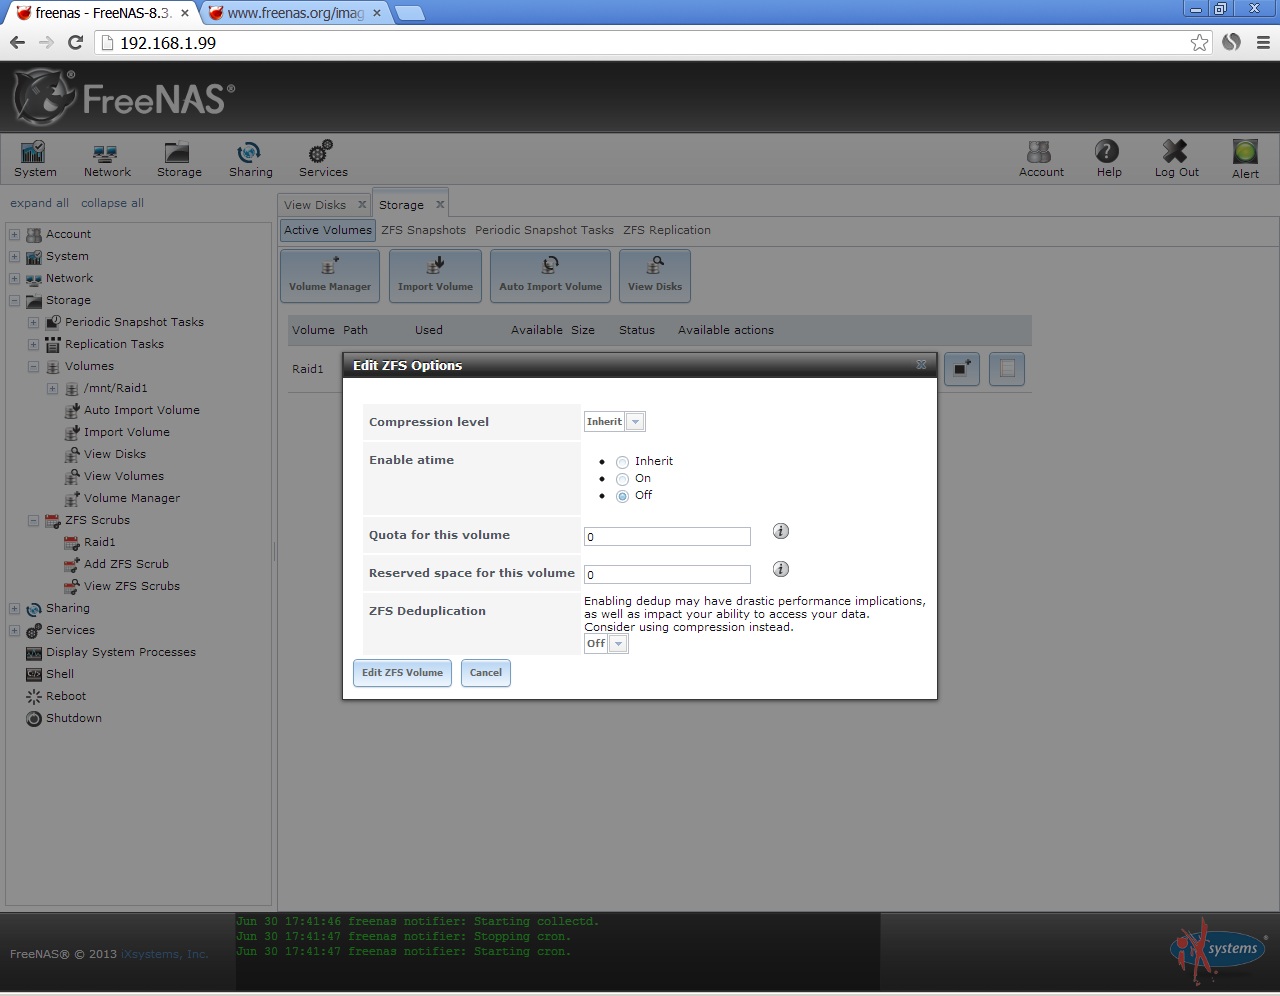This screenshot has width=1280, height=996.
Task: Open Auto Import Volume
Action: [x=550, y=275]
